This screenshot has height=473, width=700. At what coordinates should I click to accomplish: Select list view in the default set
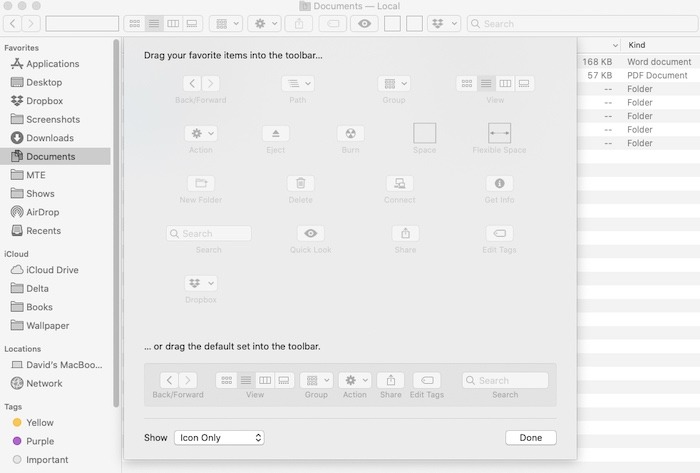[x=246, y=380]
